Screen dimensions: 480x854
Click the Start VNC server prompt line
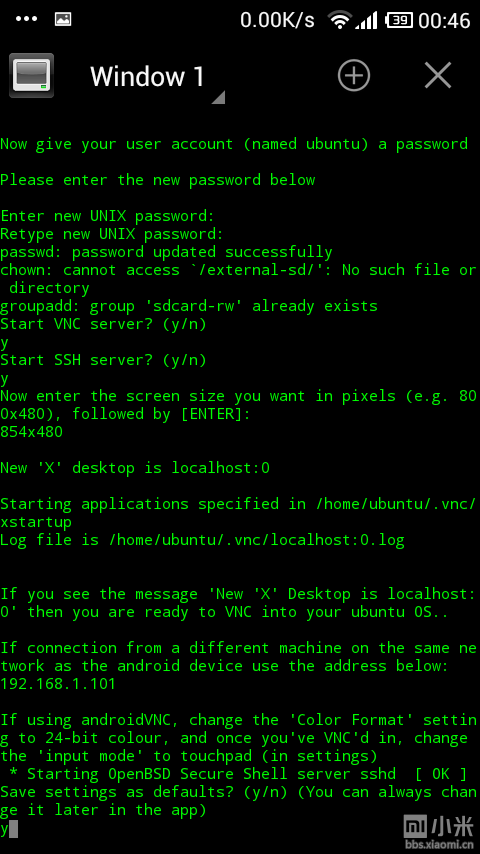click(x=104, y=325)
